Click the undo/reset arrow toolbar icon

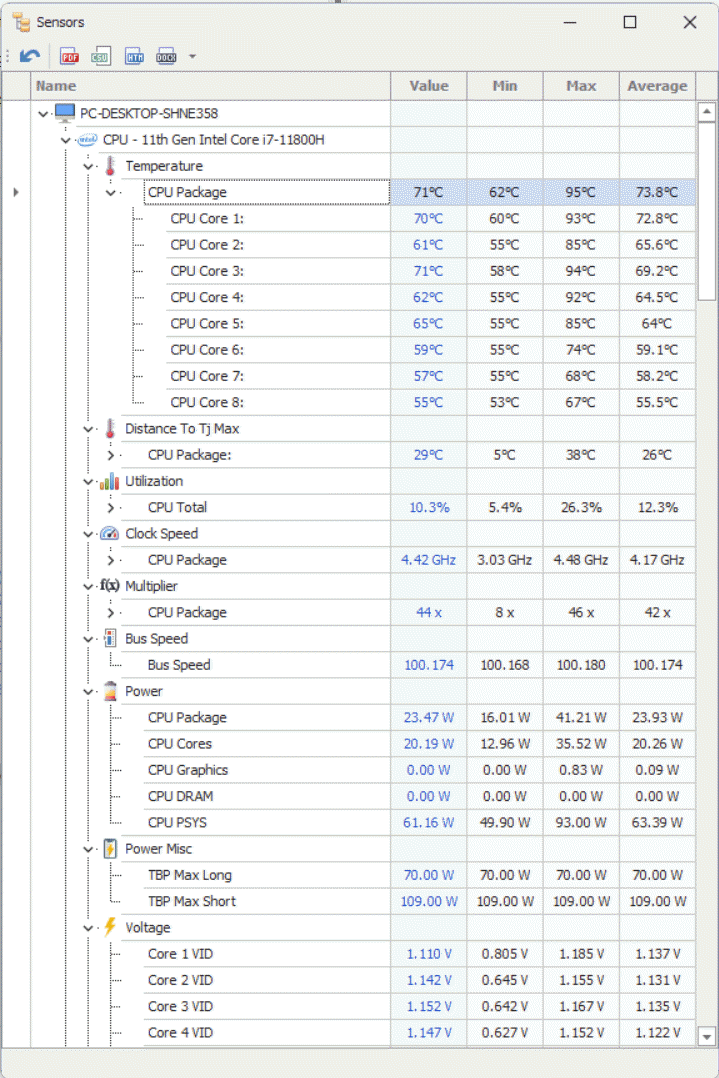tap(30, 56)
